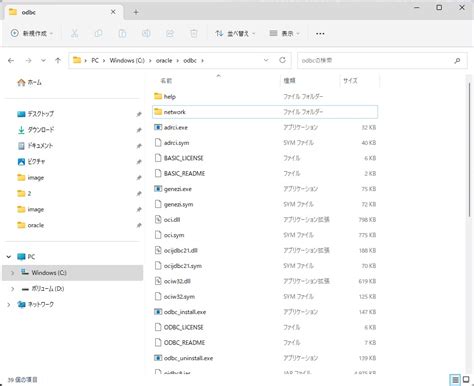Close the odbc tab
Image resolution: width=474 pixels, height=386 pixels.
click(113, 12)
